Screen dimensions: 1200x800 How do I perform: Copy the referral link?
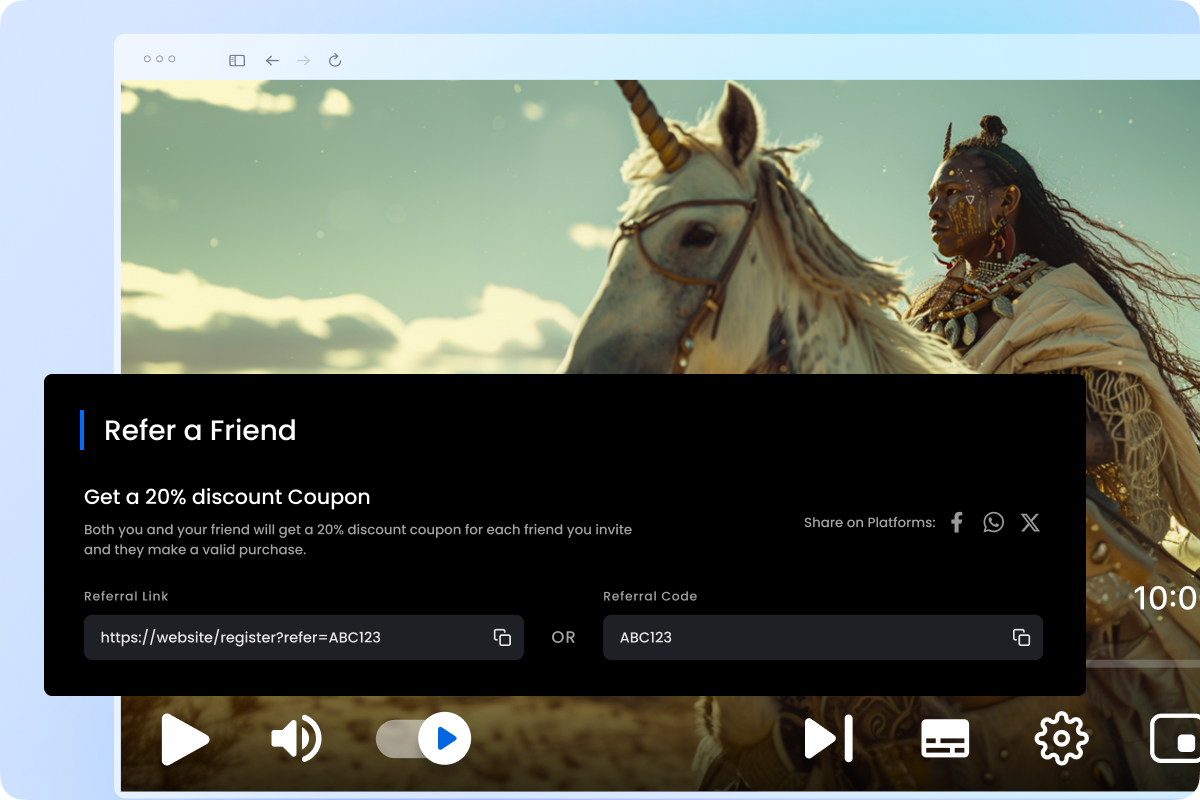[x=501, y=637]
